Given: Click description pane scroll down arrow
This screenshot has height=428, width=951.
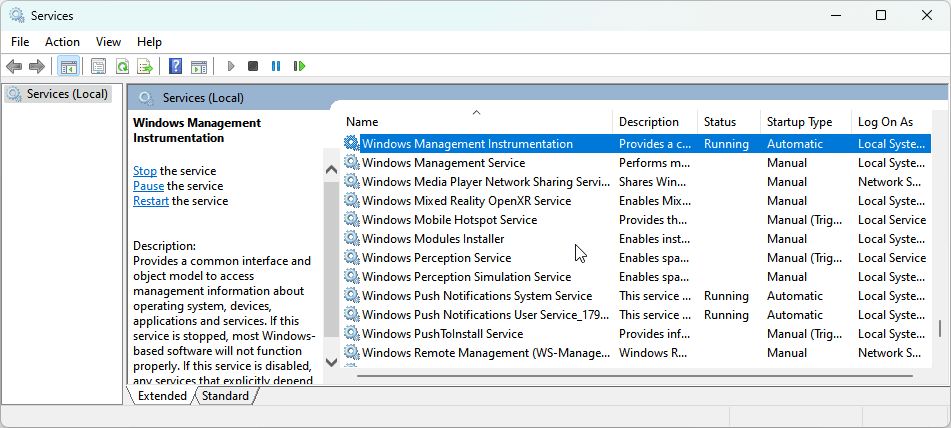Looking at the screenshot, I should [331, 363].
